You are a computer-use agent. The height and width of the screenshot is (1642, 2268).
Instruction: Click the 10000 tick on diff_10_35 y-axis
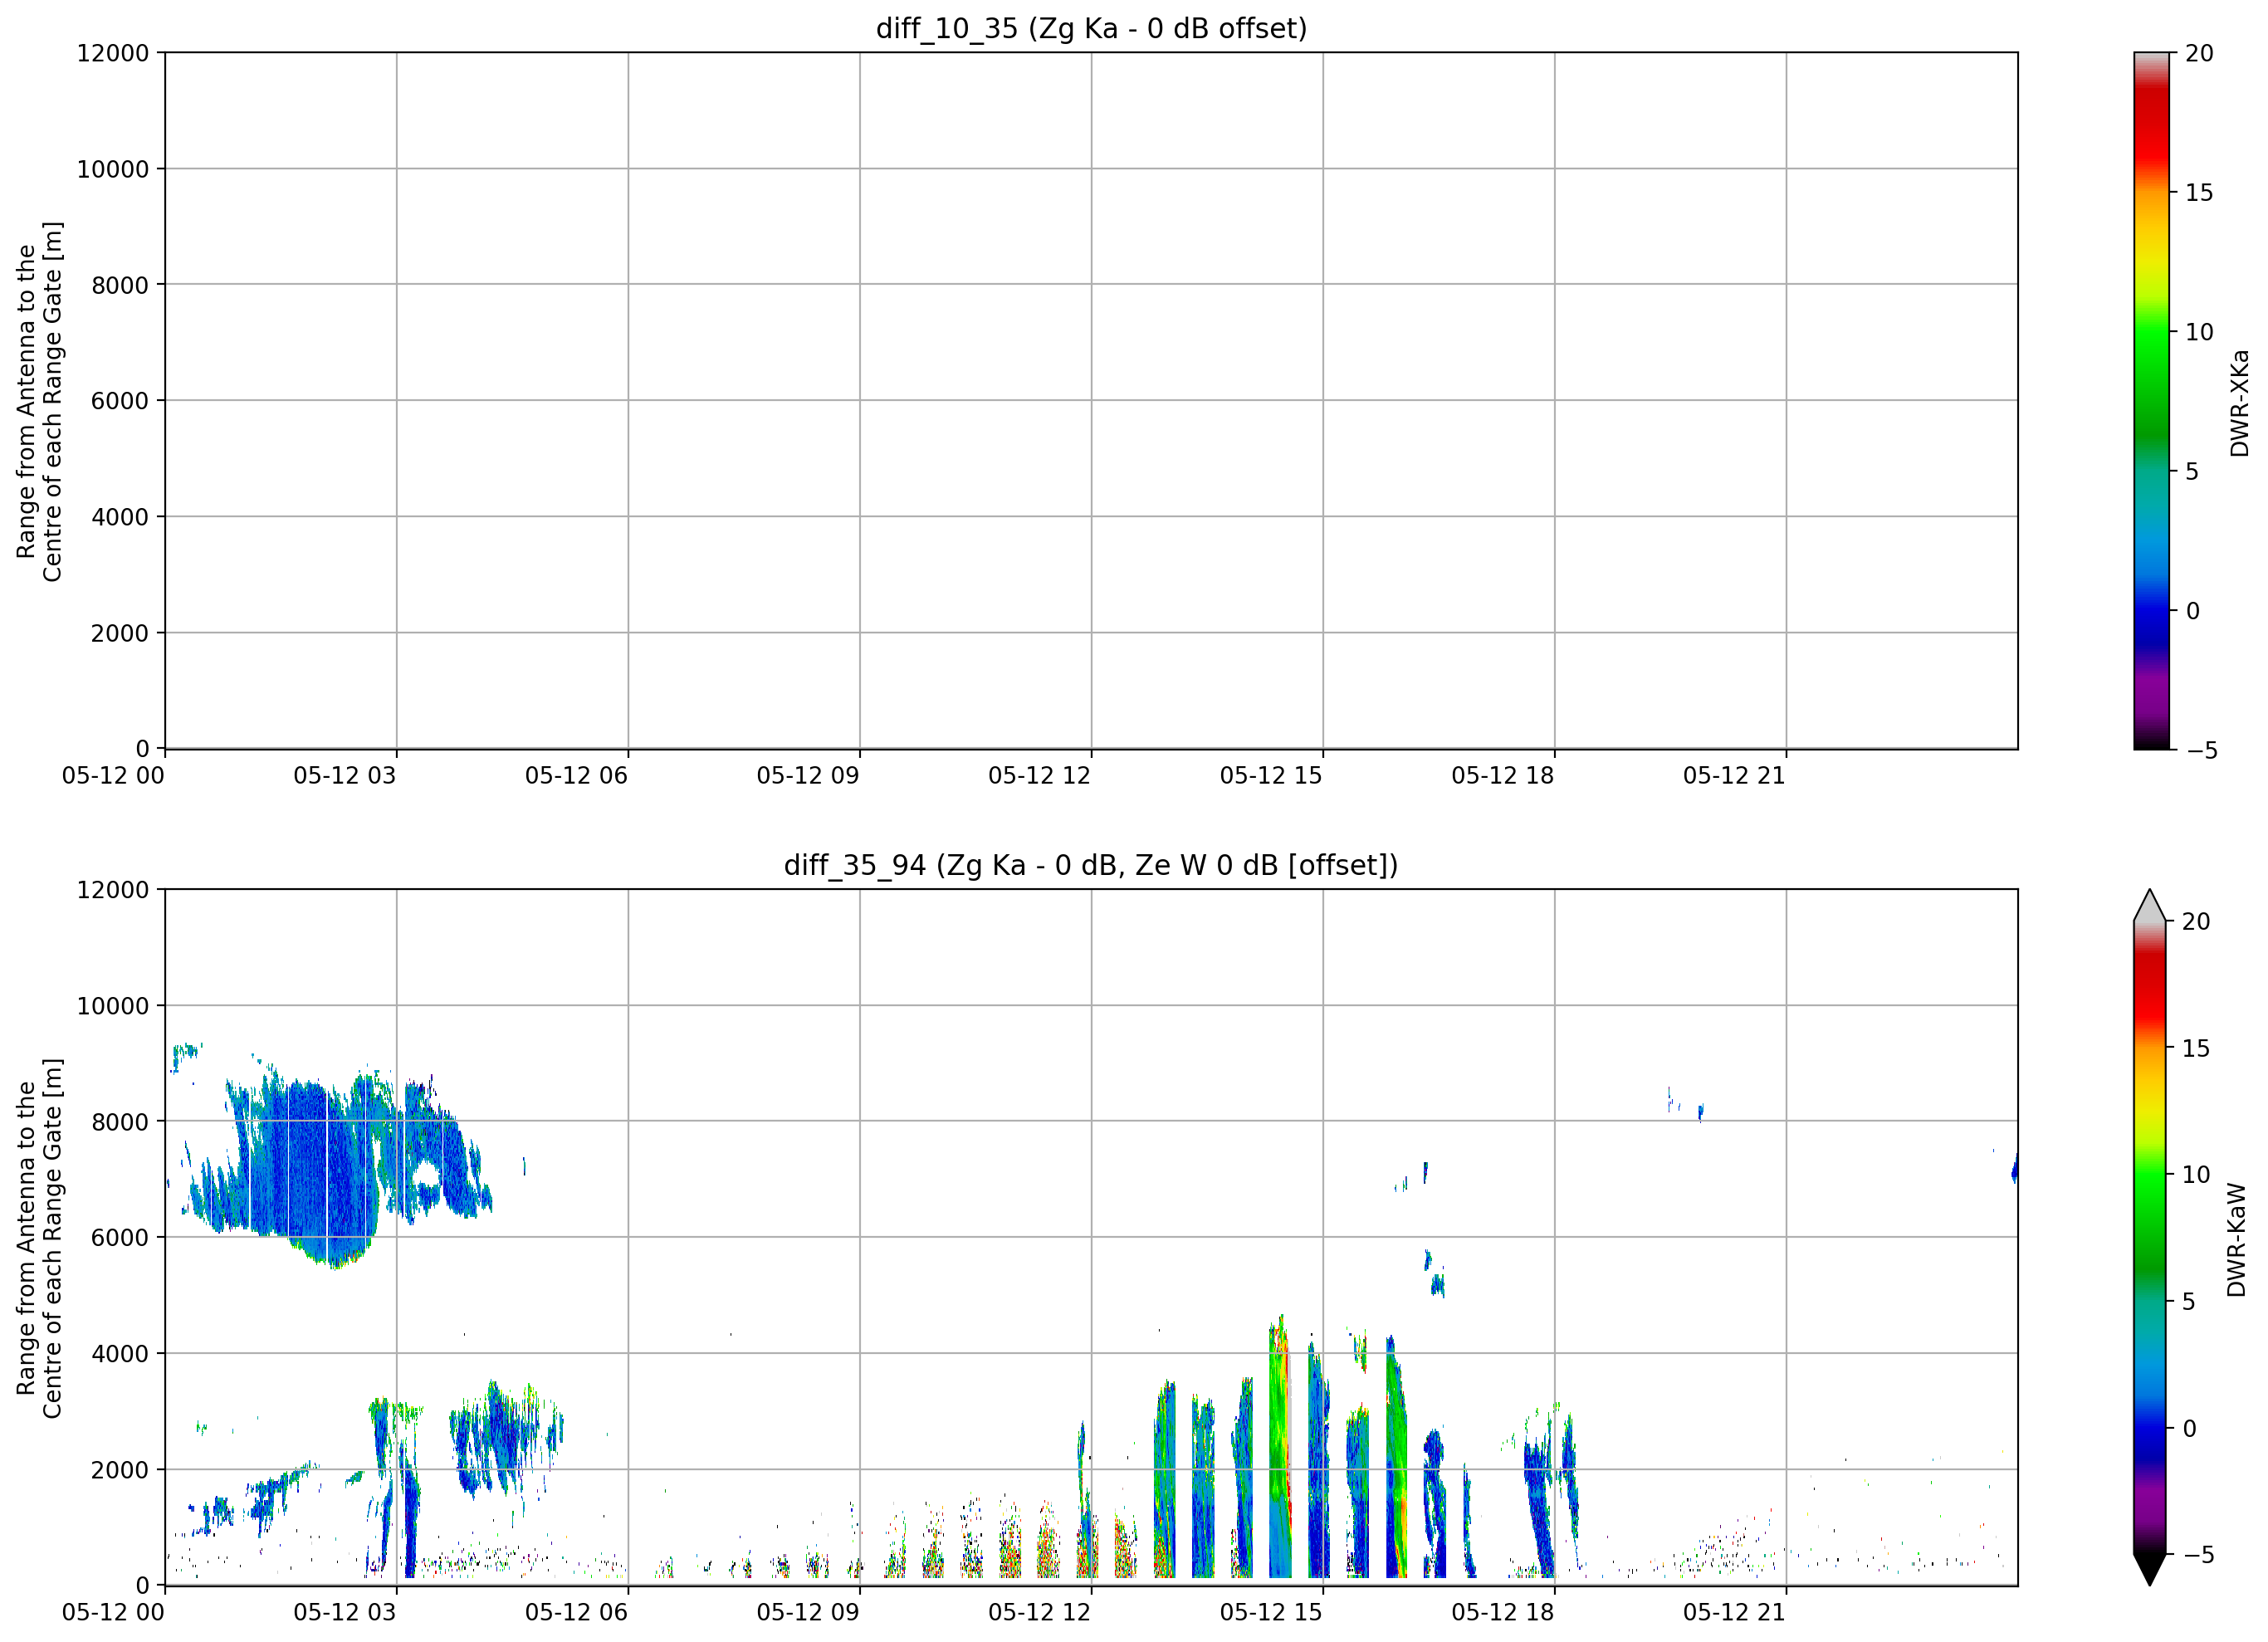coord(113,170)
